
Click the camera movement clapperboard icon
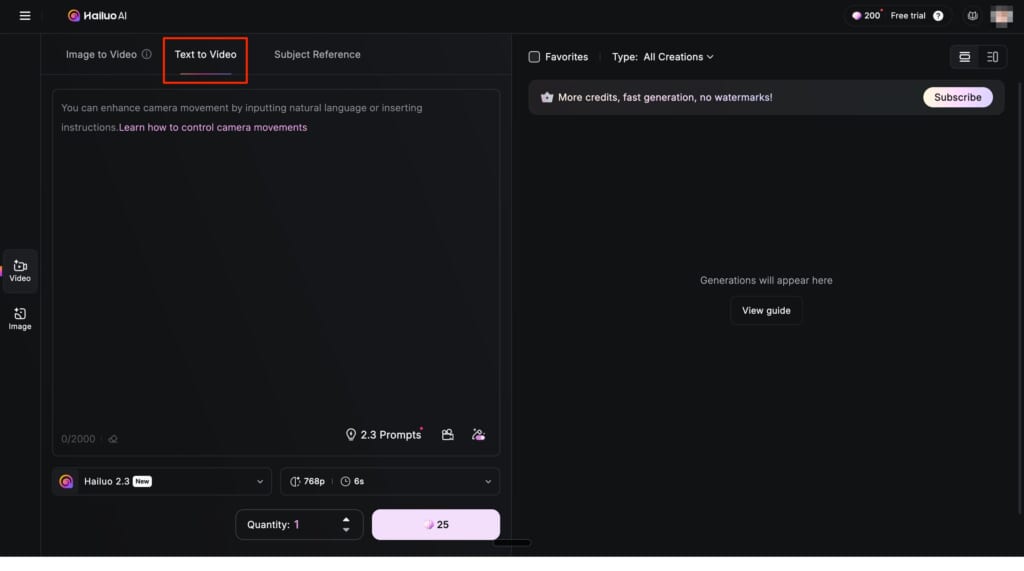448,435
